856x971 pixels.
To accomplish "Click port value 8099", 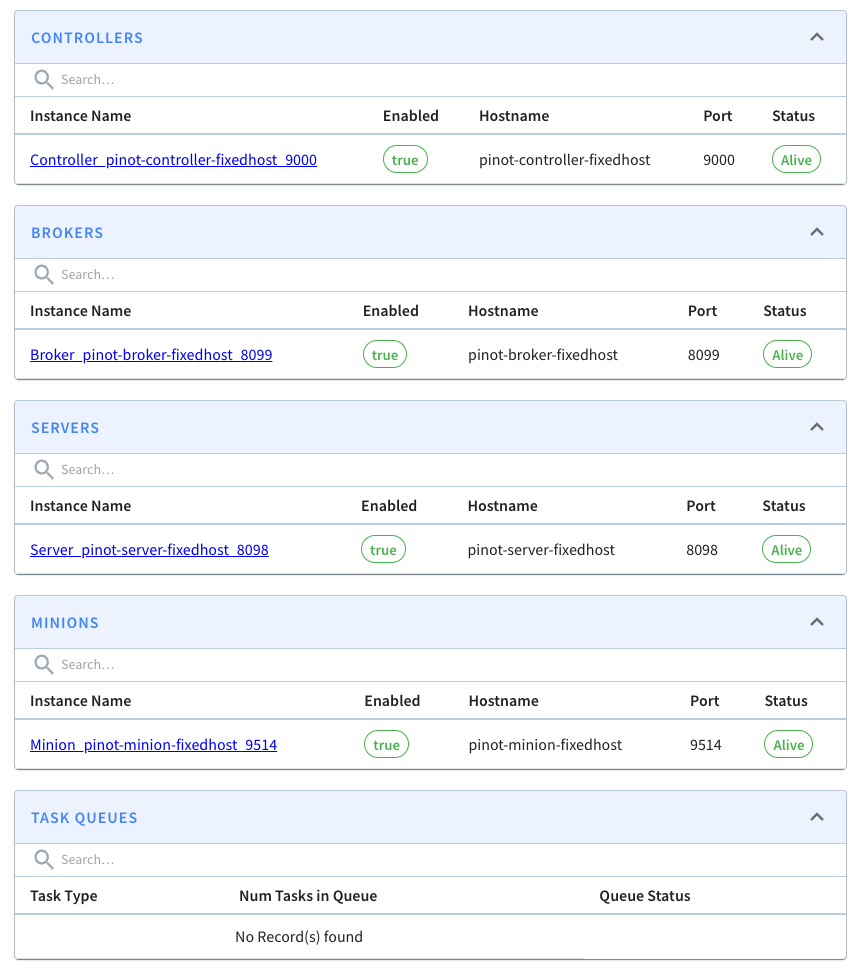I will point(704,355).
